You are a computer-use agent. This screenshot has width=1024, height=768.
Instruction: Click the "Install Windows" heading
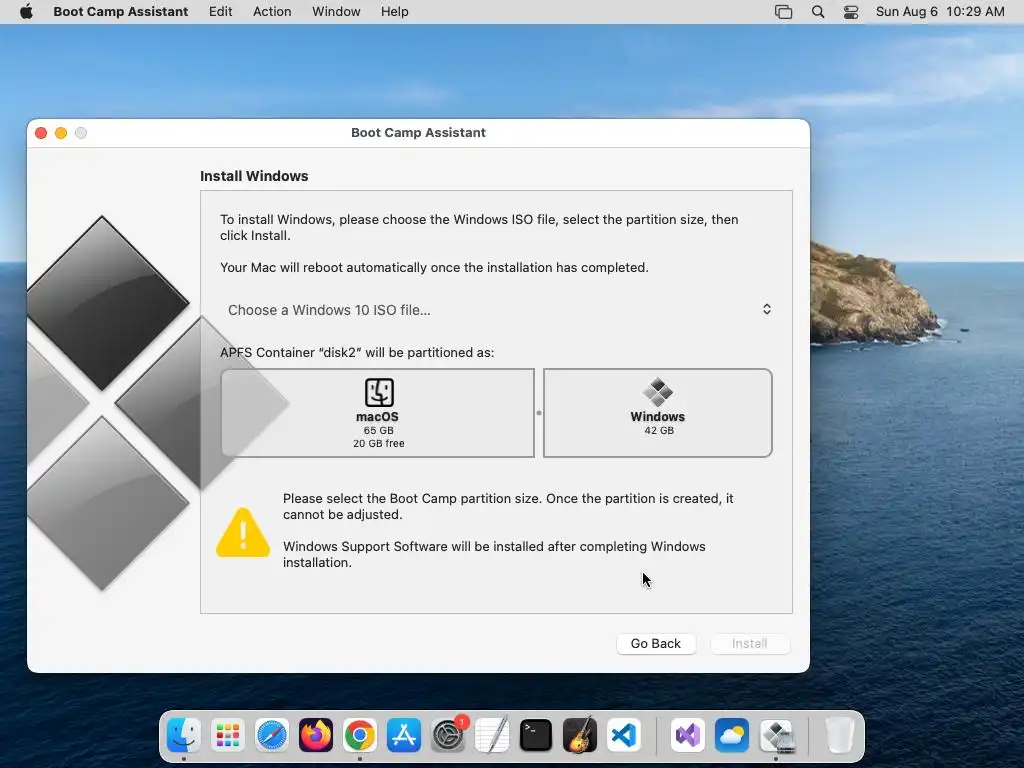point(254,176)
